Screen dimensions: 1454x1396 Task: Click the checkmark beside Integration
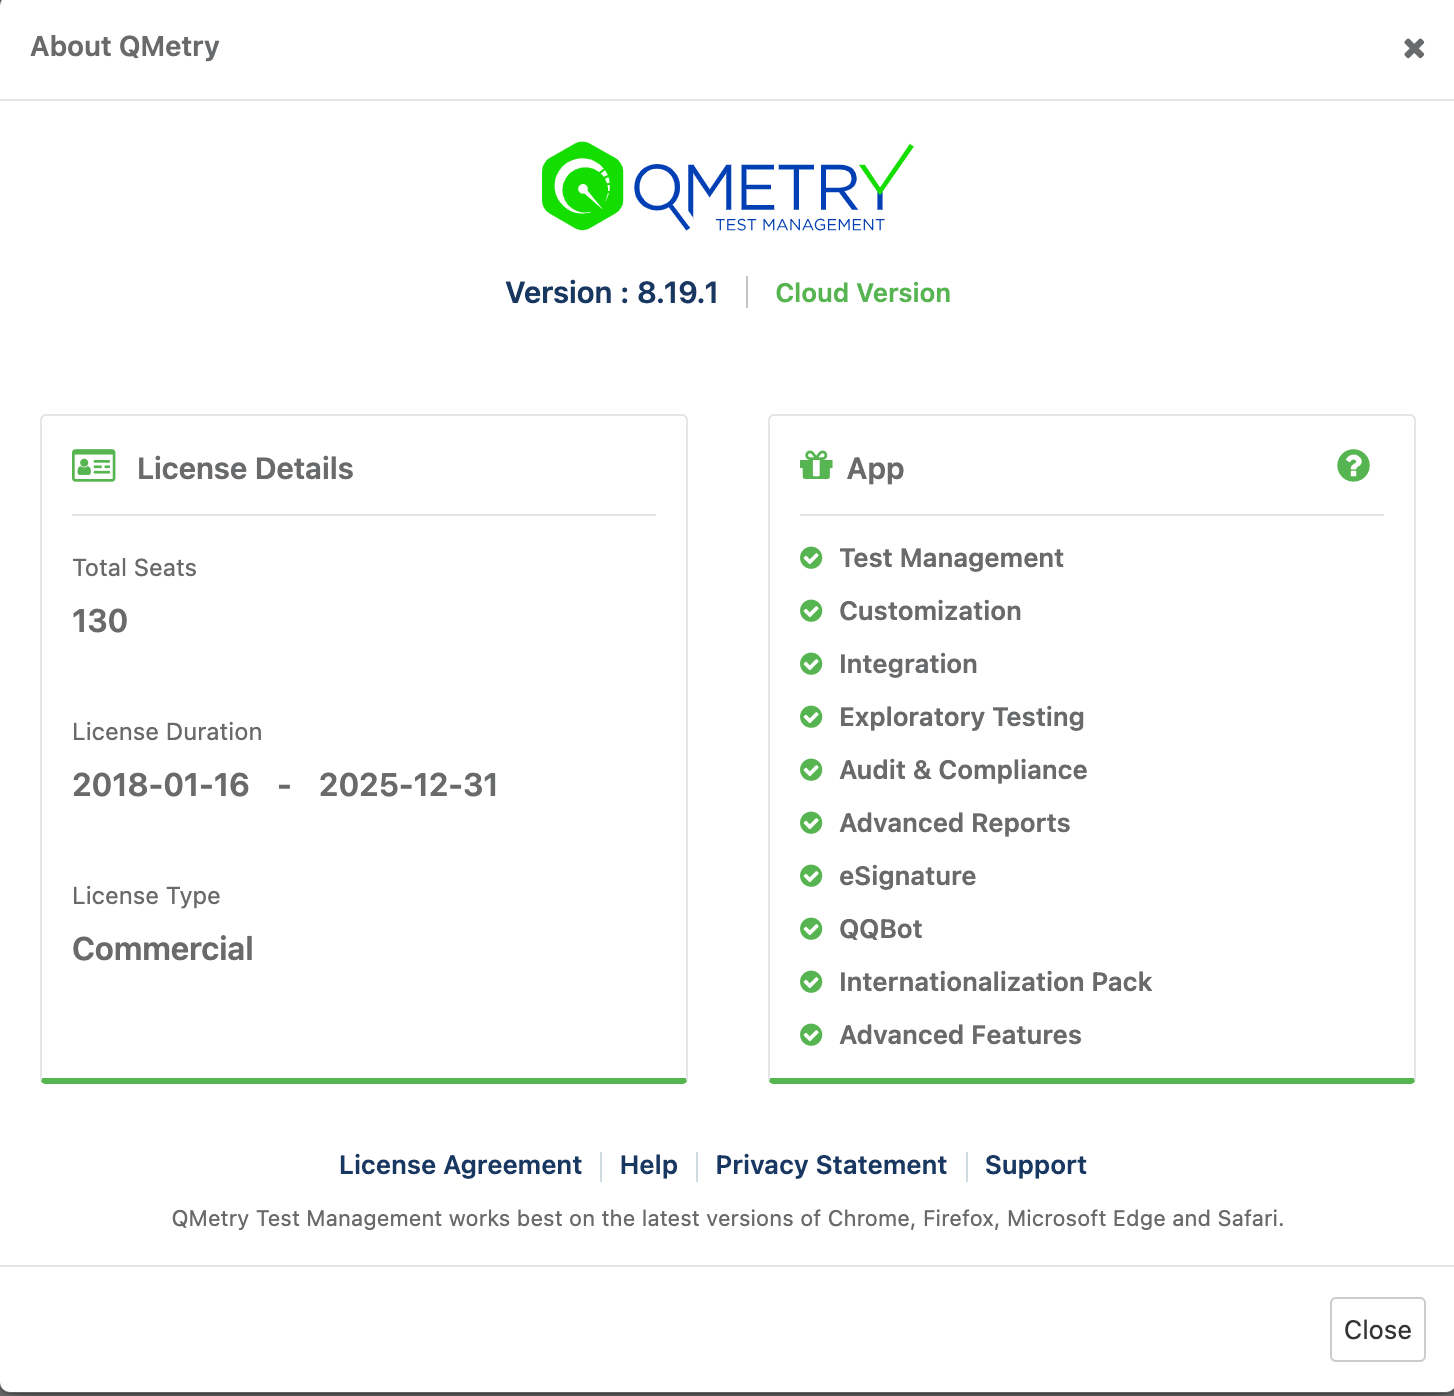[x=811, y=664]
